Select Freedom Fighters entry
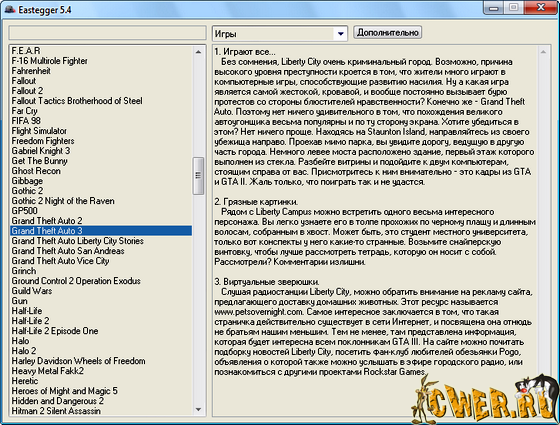 tap(101, 141)
